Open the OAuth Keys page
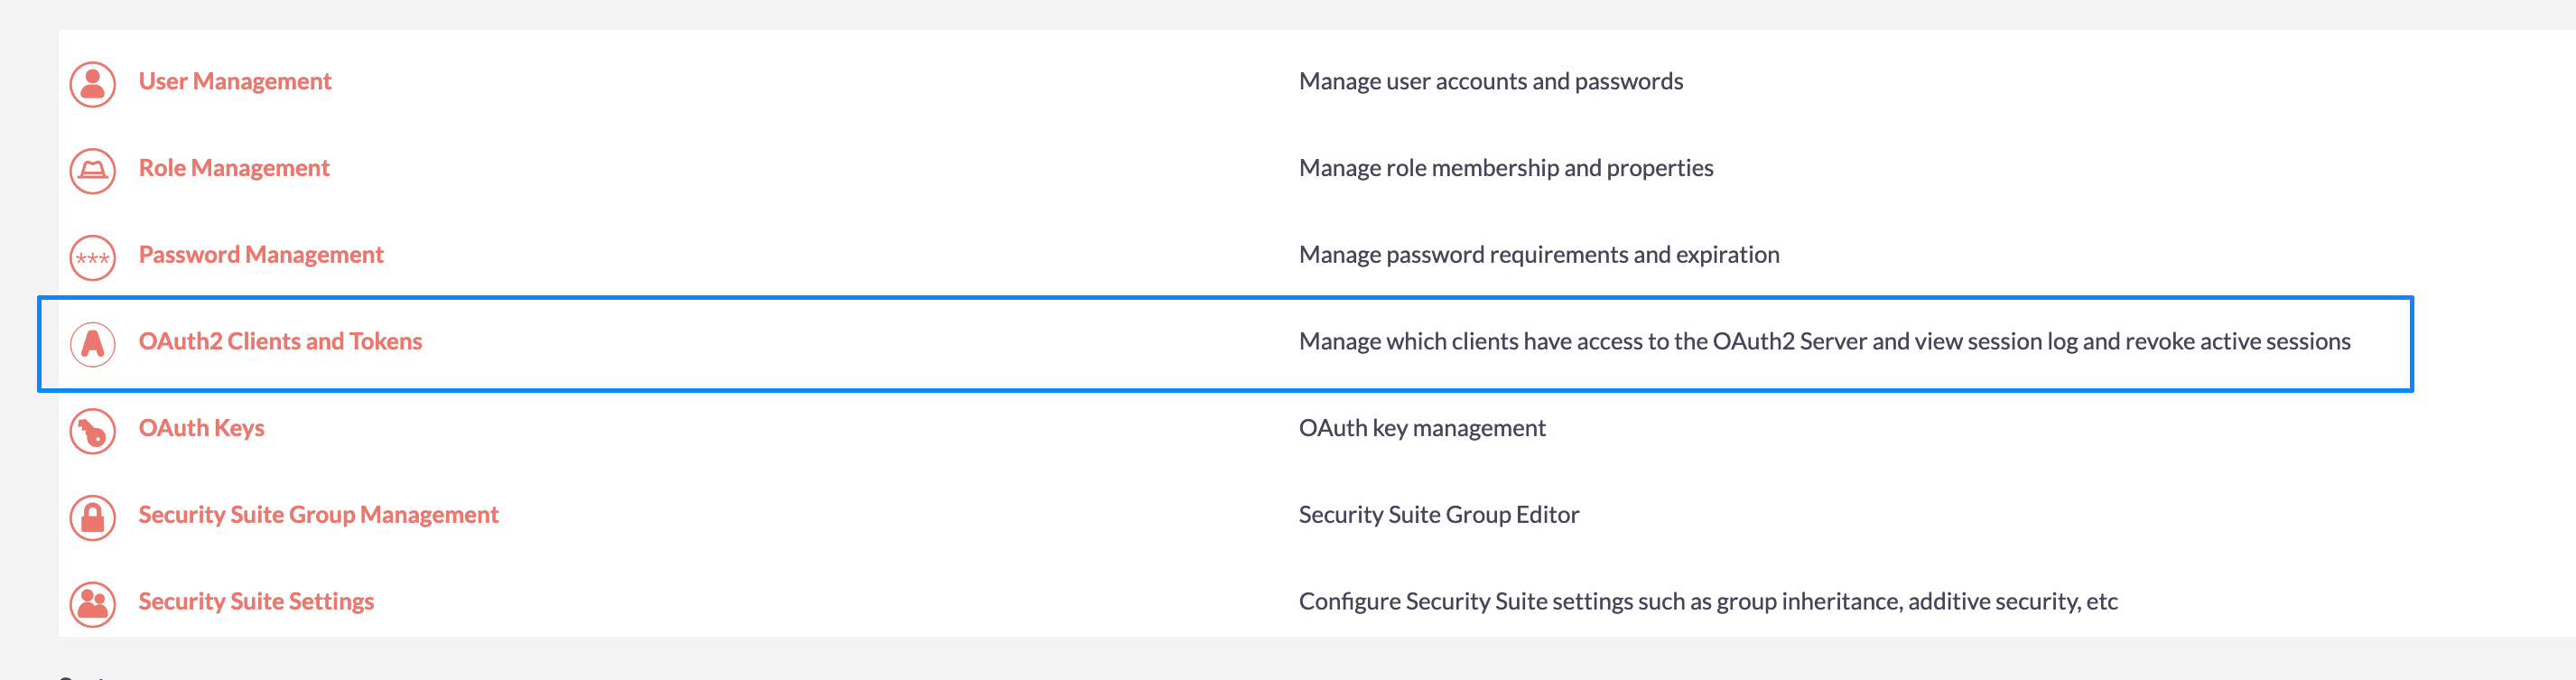 (x=201, y=428)
